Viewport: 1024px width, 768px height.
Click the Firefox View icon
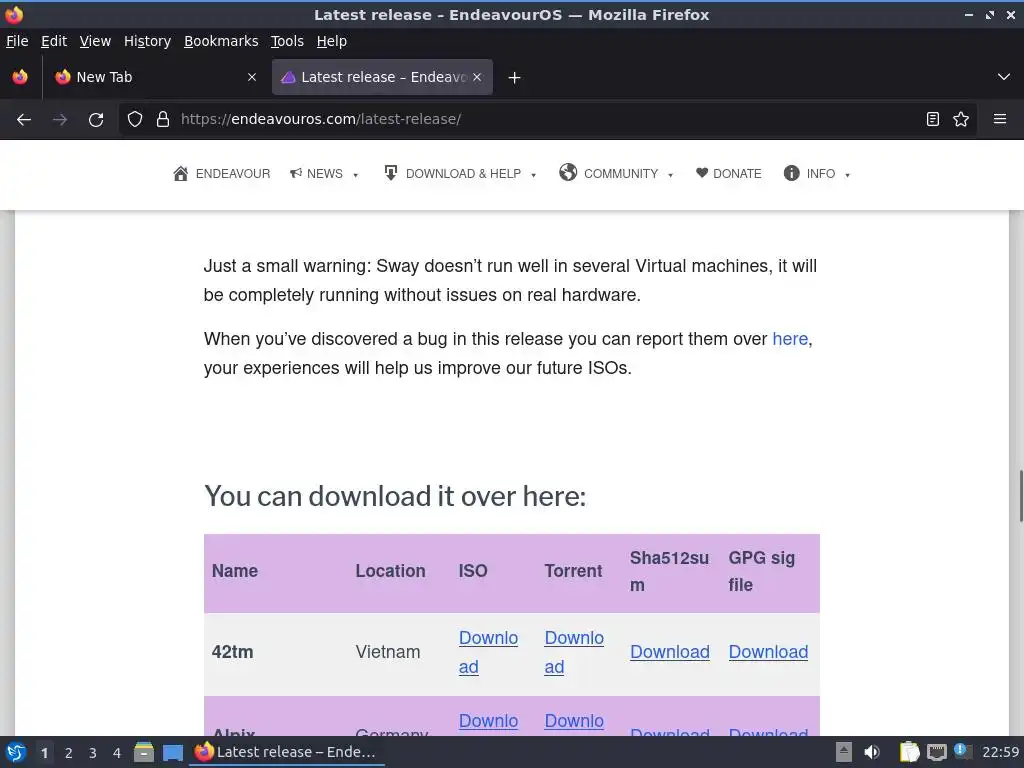coord(20,77)
